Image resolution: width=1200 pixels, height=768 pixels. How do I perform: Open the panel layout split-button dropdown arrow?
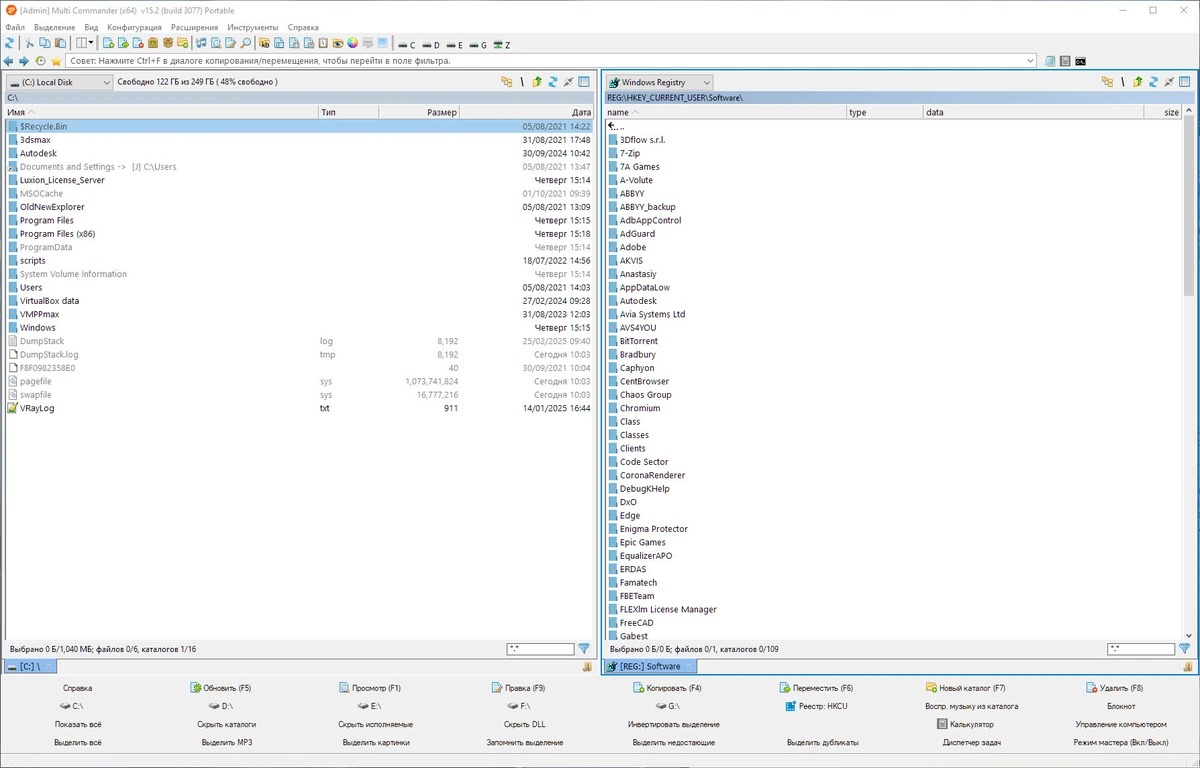tap(93, 43)
